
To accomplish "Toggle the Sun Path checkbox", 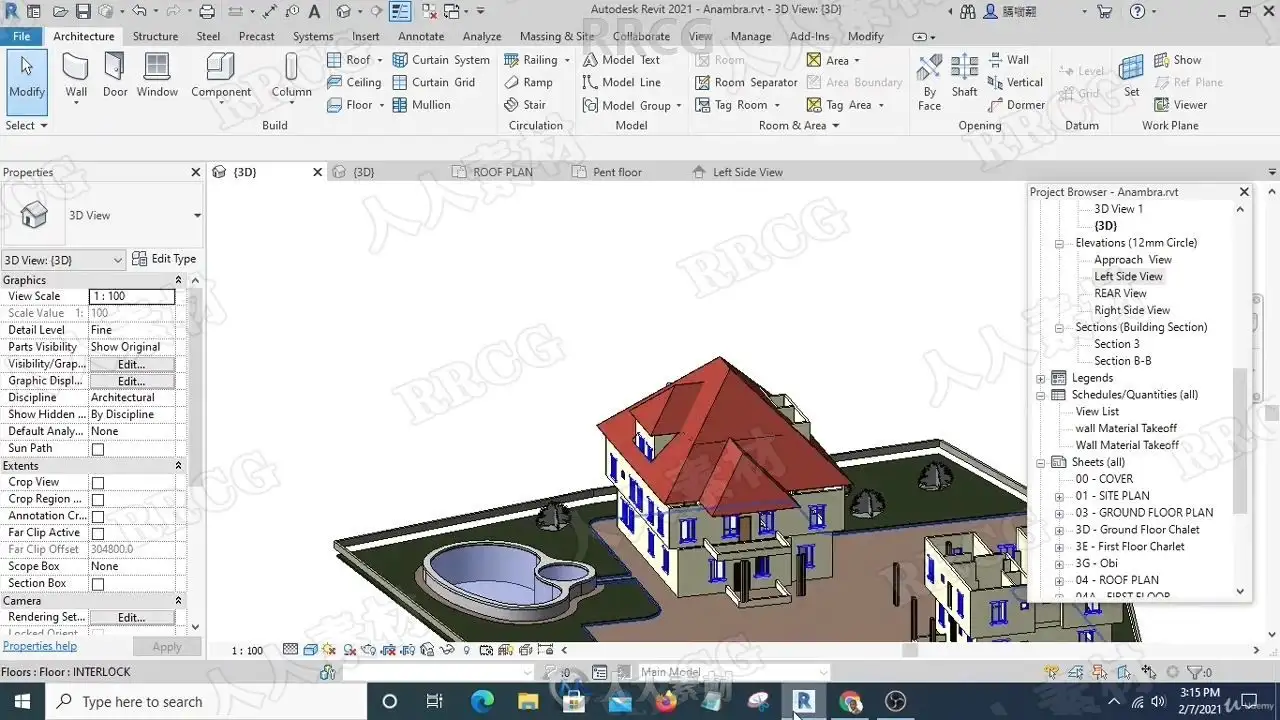I will click(x=98, y=449).
